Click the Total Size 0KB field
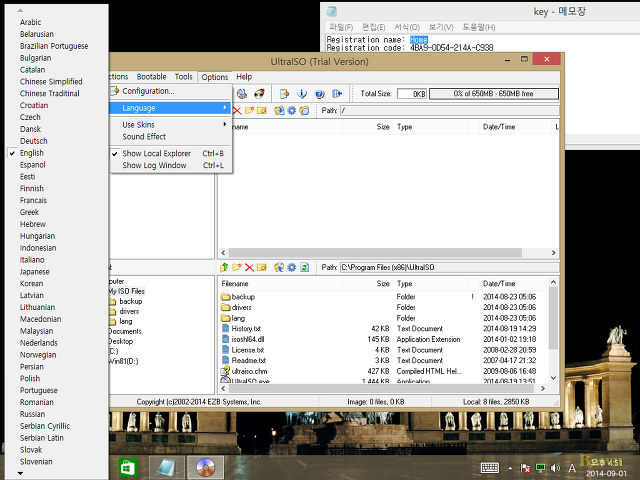640x480 pixels. tap(412, 94)
